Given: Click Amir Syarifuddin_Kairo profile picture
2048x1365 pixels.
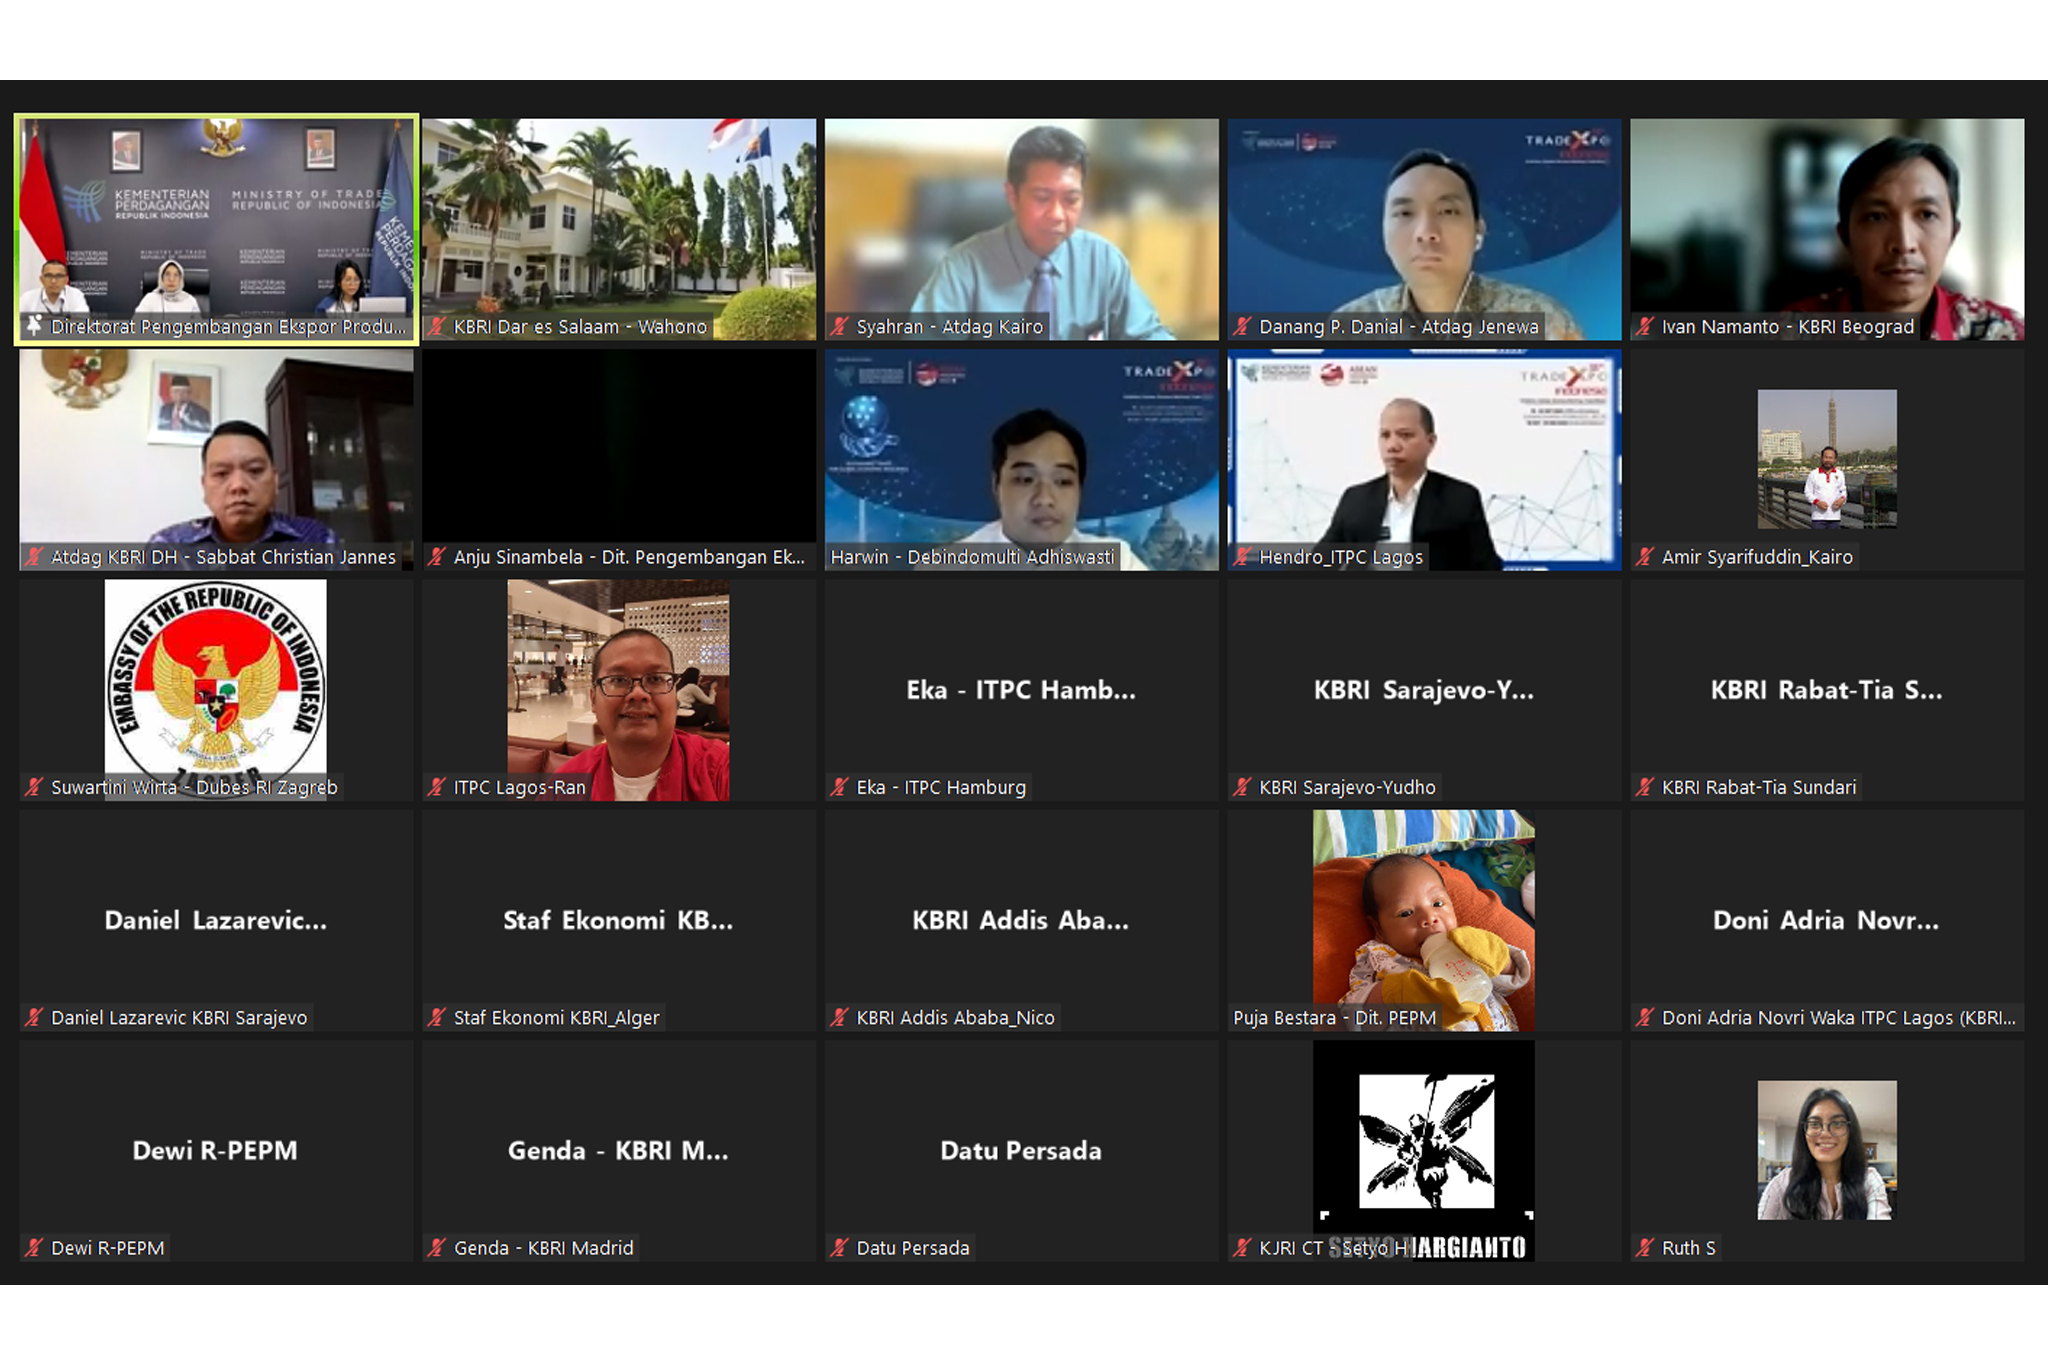Looking at the screenshot, I should pyautogui.click(x=1827, y=459).
